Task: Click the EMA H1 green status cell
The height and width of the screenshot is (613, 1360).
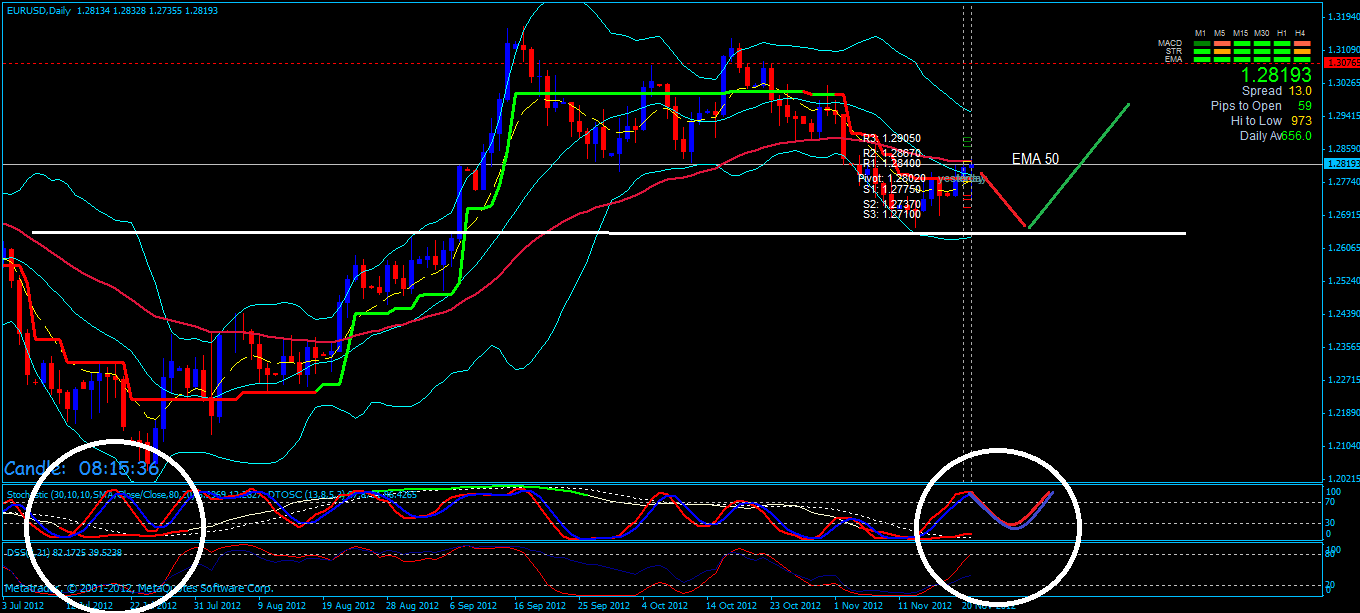Action: (1282, 58)
